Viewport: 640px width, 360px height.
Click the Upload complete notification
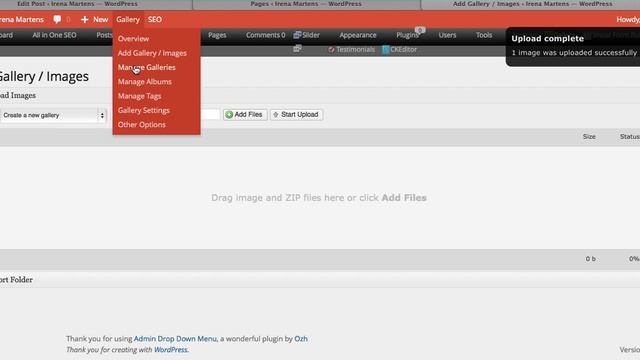tap(573, 46)
